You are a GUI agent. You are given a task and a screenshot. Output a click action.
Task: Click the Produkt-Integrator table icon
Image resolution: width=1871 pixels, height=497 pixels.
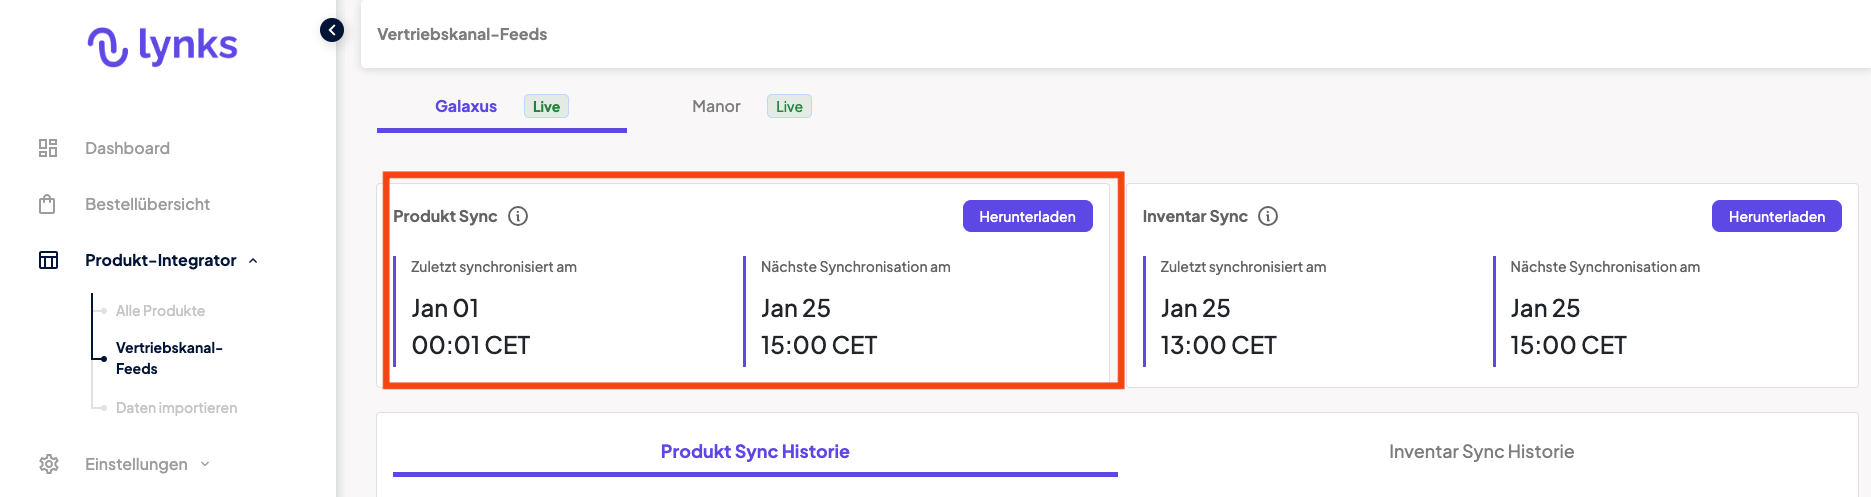click(48, 260)
